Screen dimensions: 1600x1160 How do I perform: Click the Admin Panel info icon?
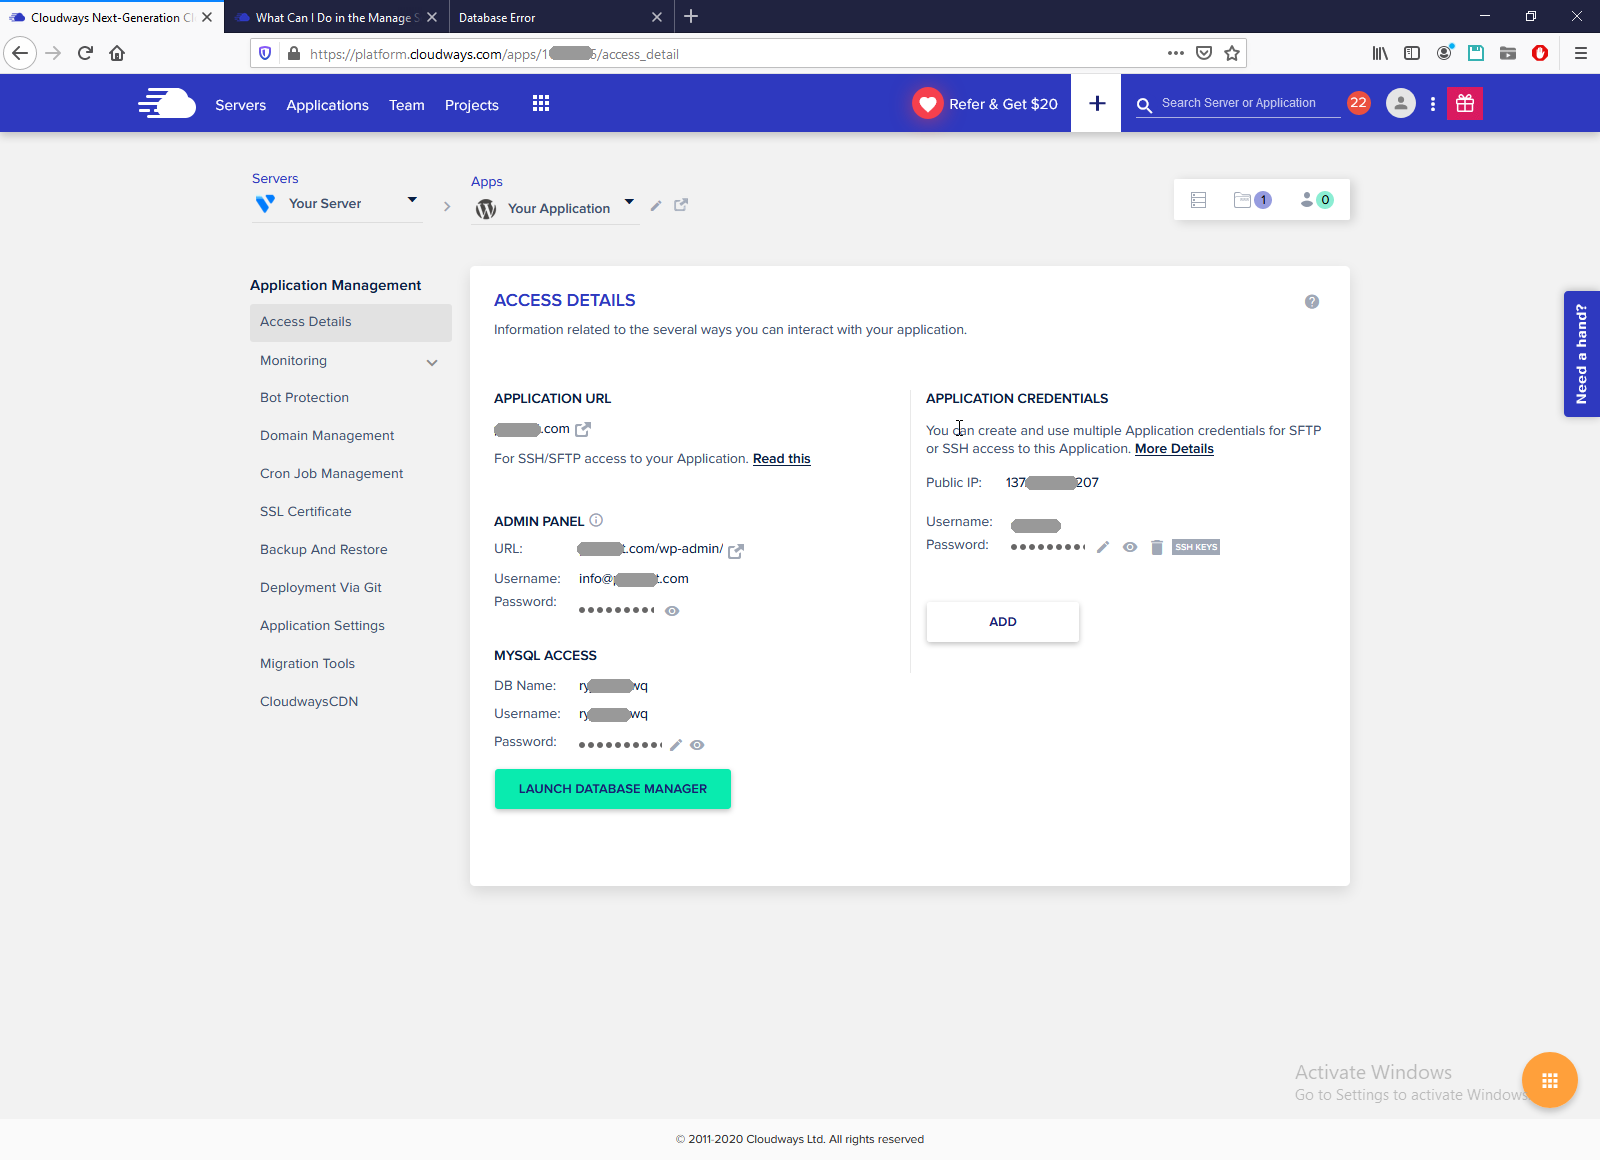tap(596, 520)
